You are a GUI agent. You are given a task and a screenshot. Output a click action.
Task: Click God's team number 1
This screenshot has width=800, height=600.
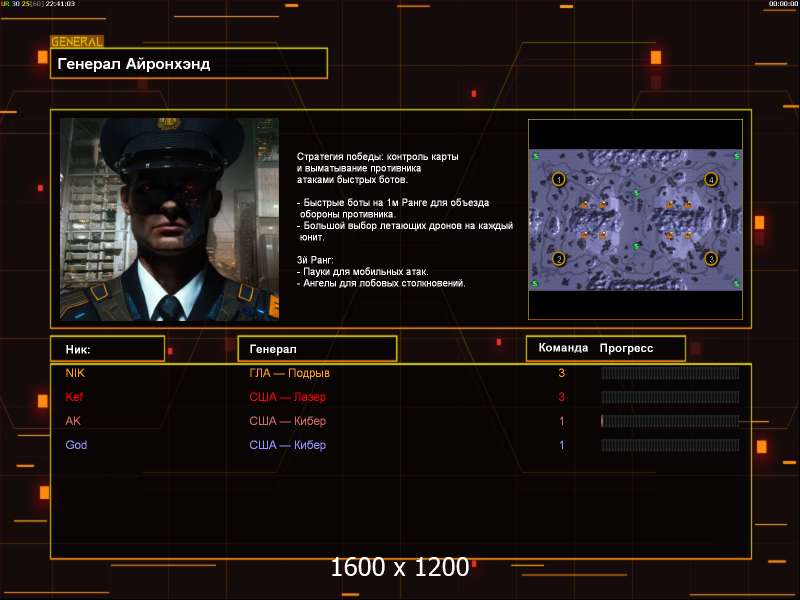coord(562,445)
